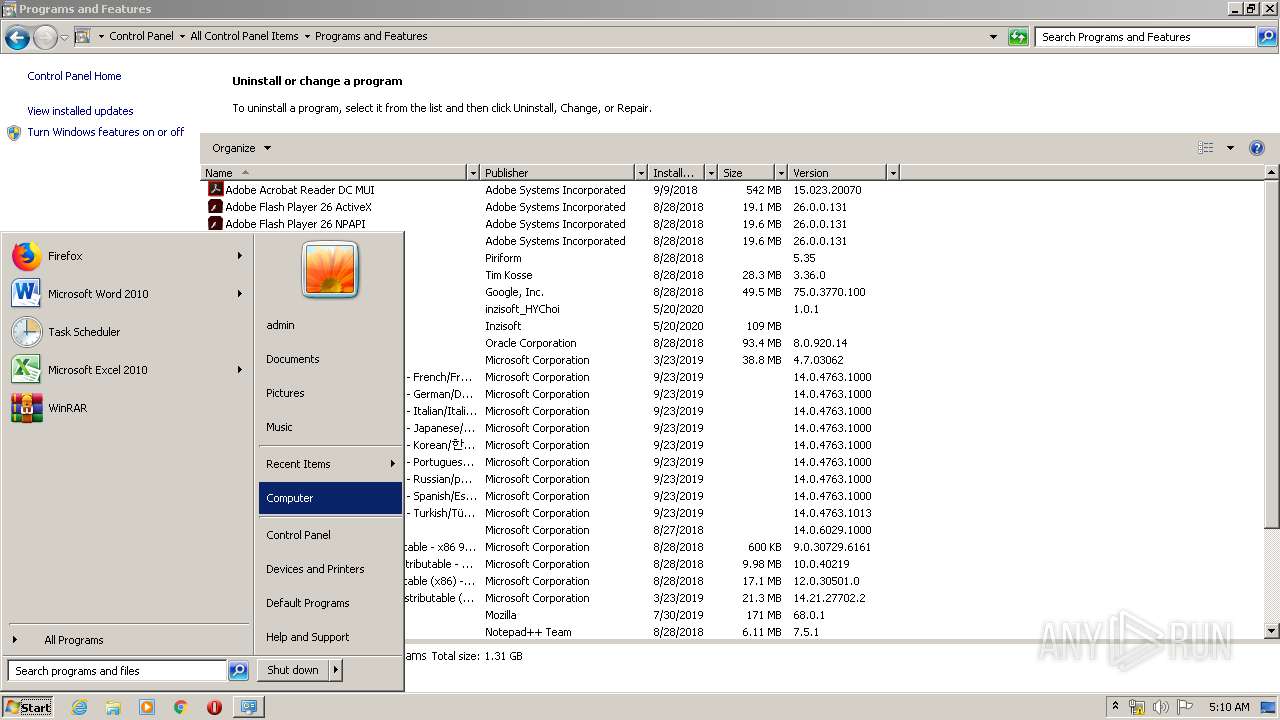Launch Google Chrome from the taskbar
1280x720 pixels.
click(181, 707)
